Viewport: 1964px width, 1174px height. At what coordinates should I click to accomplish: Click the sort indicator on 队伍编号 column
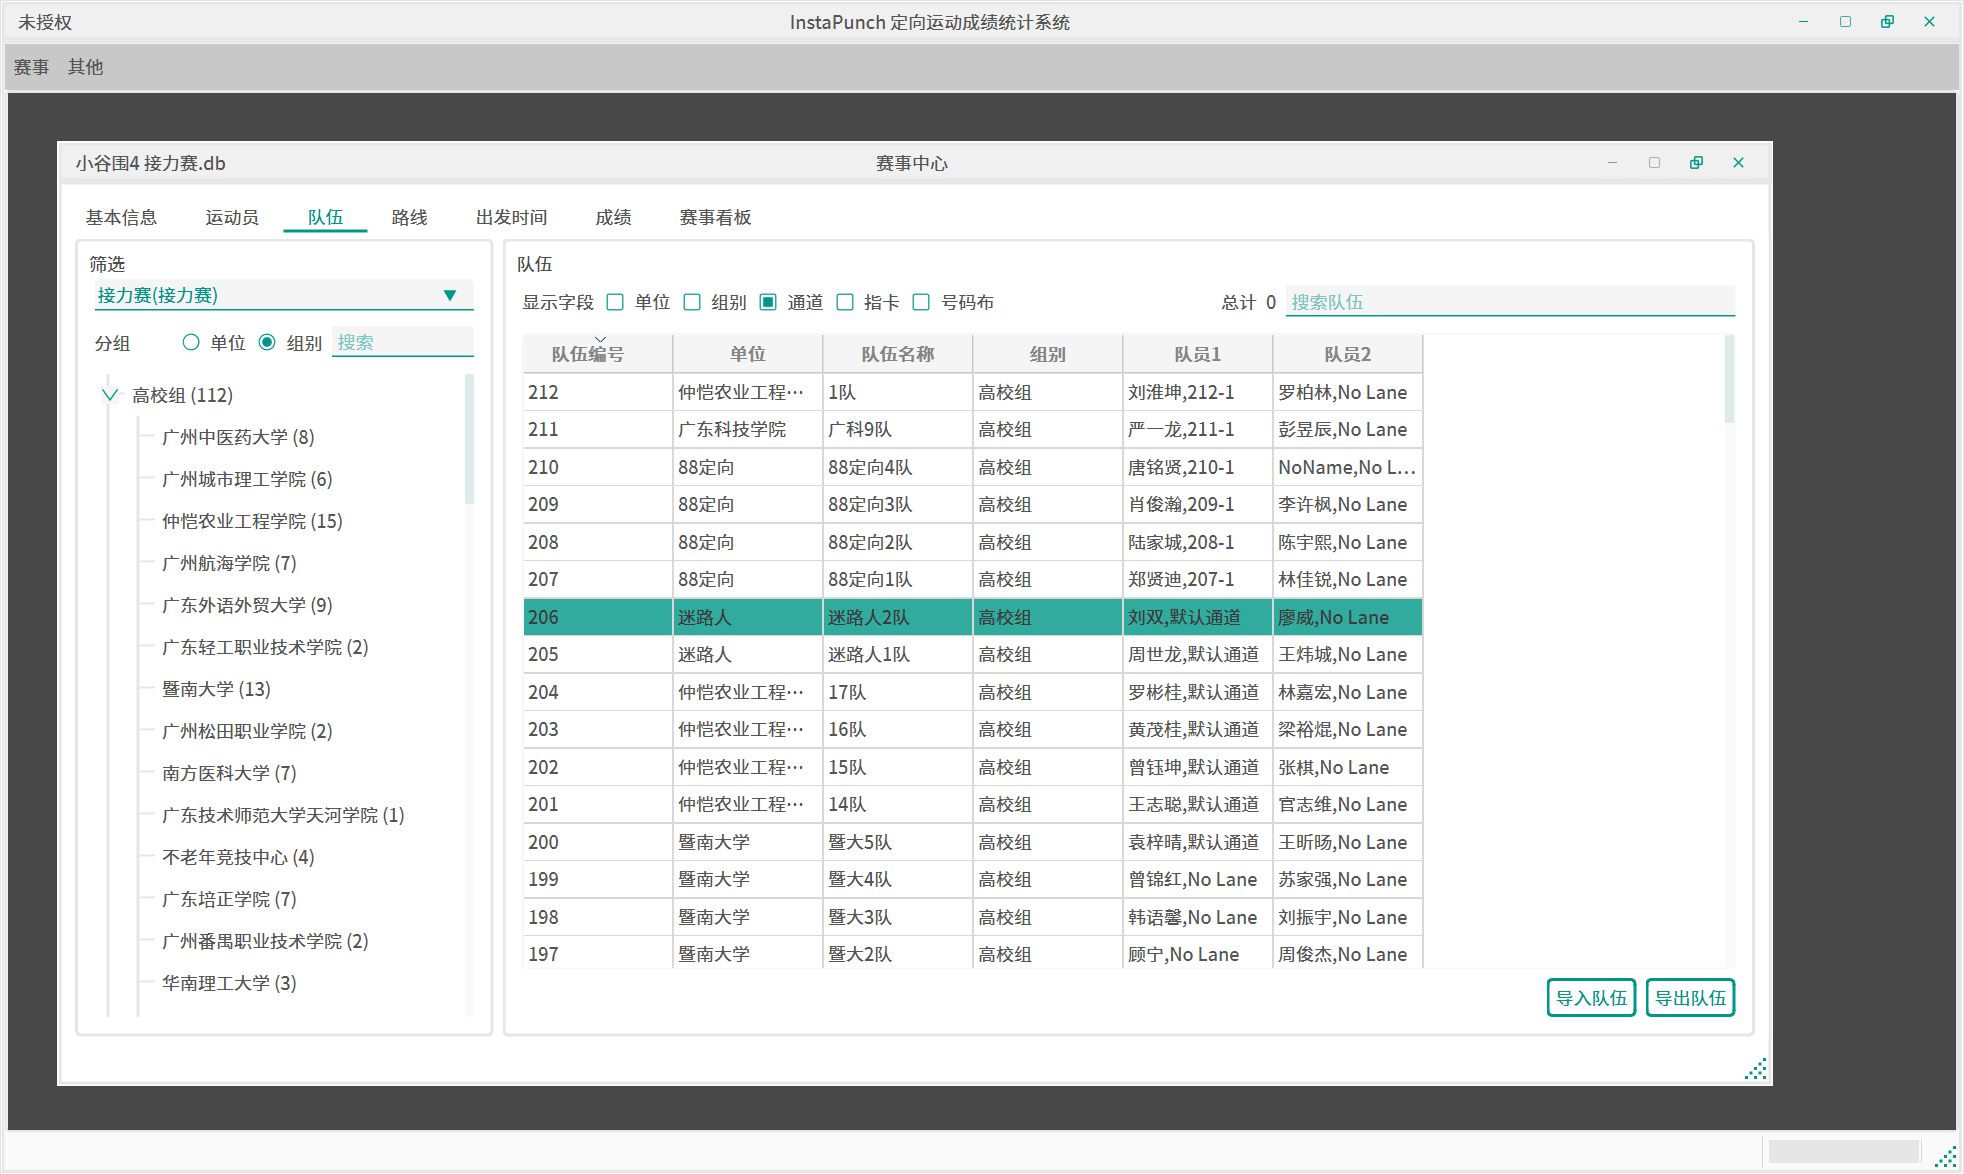coord(600,340)
